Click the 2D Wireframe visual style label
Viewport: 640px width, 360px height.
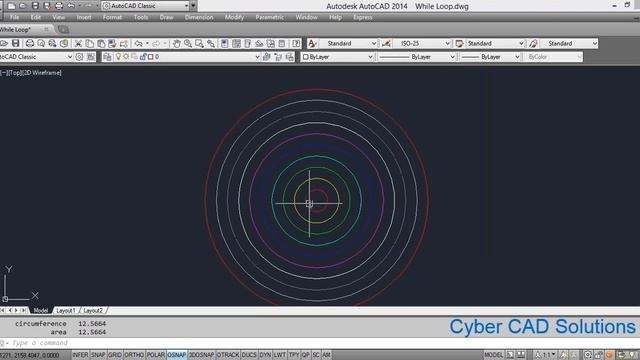tap(42, 73)
